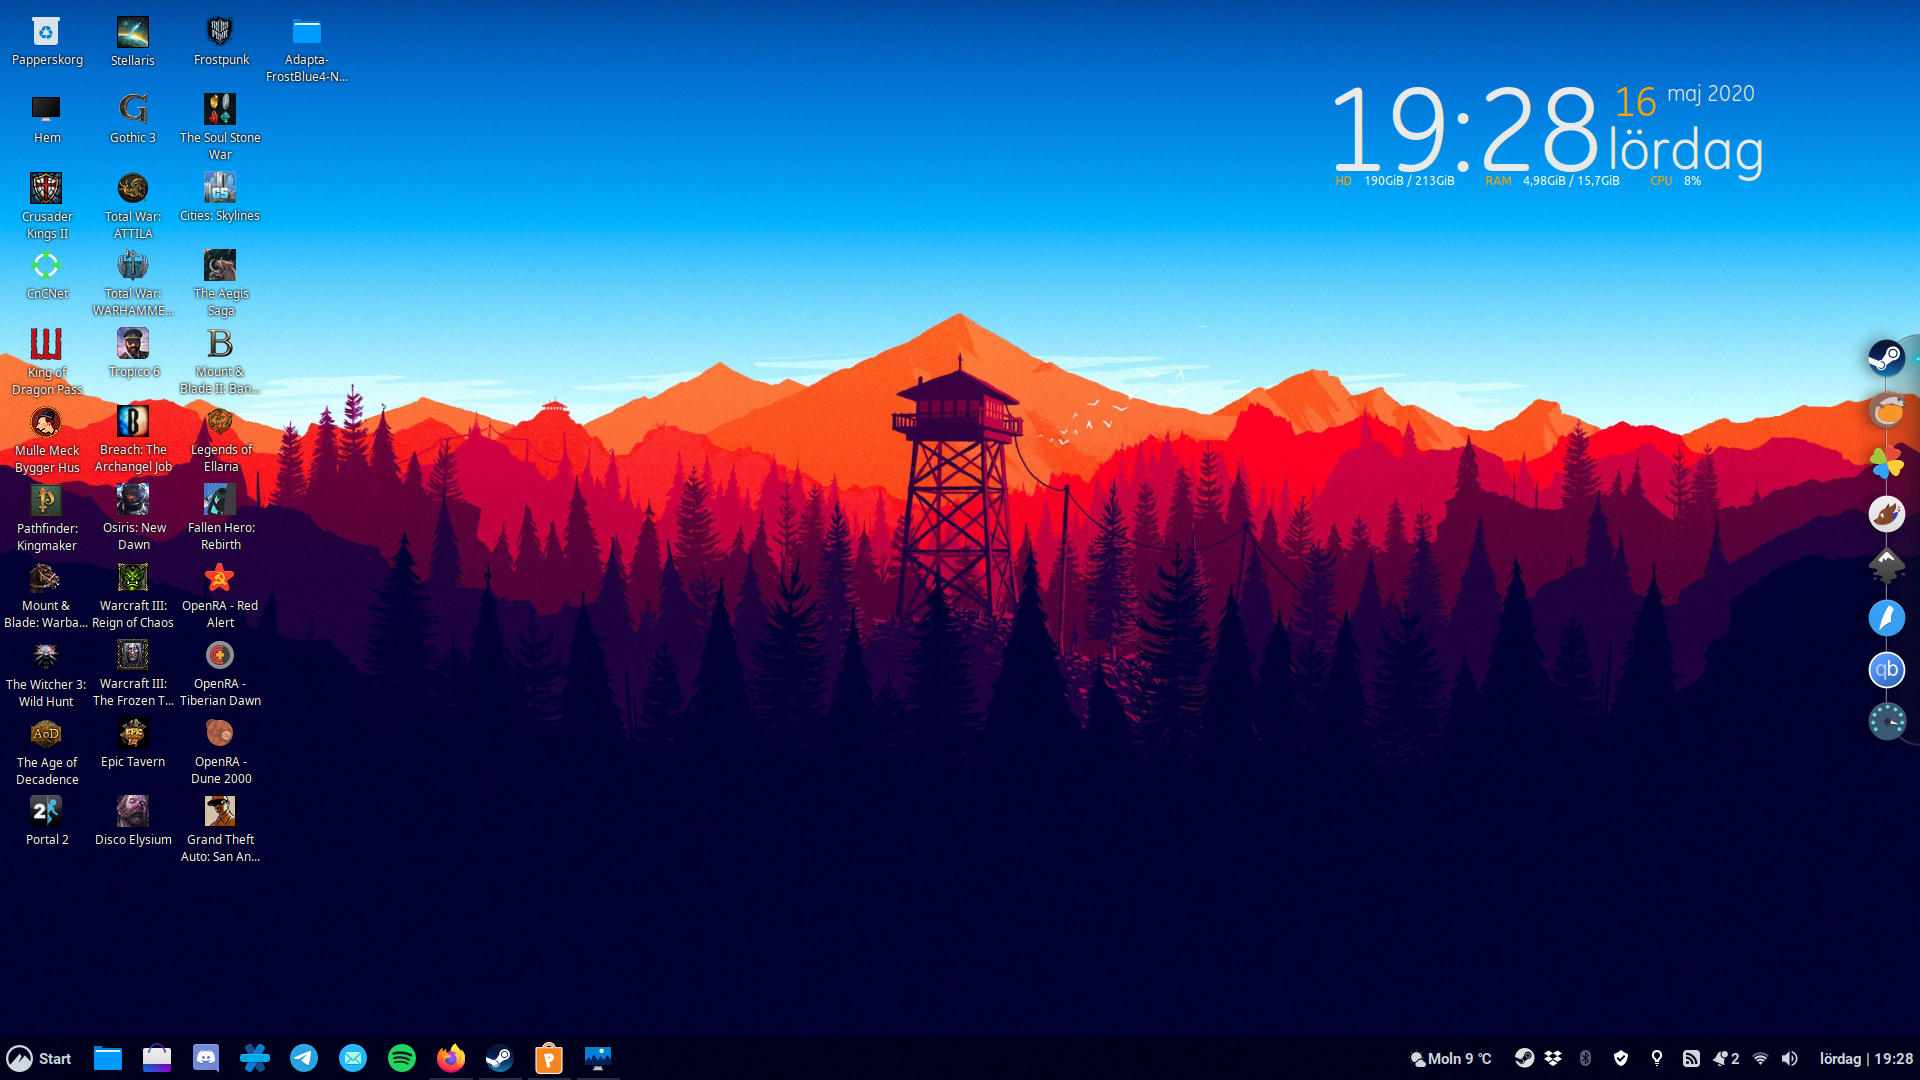Open the Start menu
1920x1080 pixels.
click(39, 1058)
